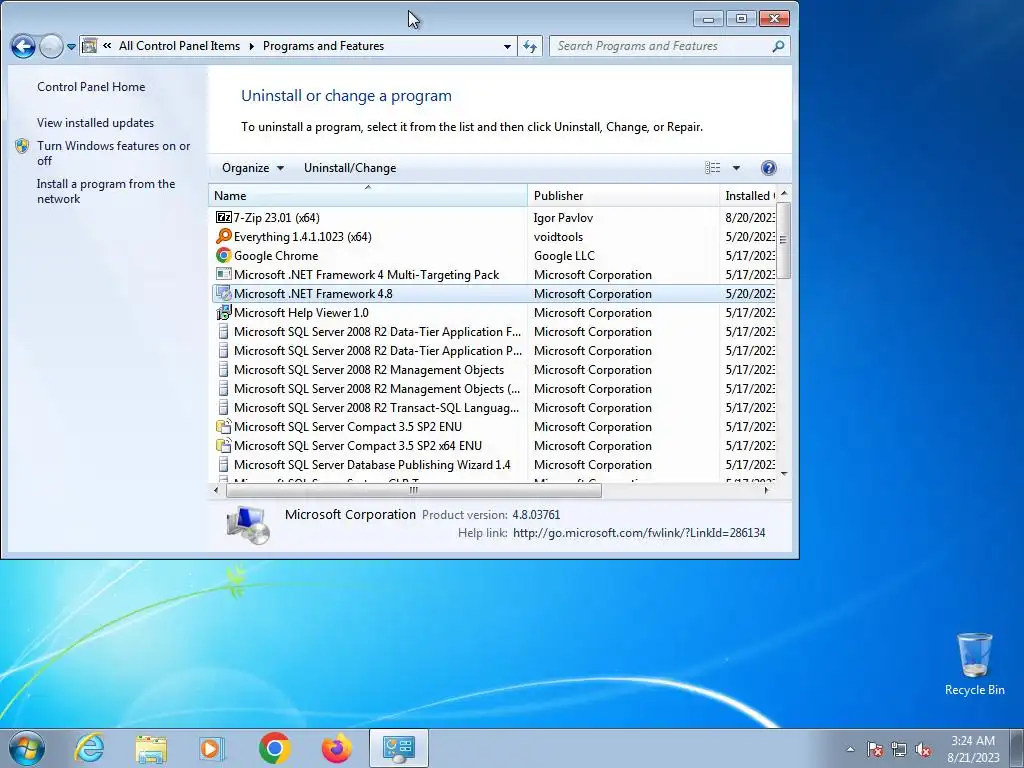Select the Google Chrome list icon
Screen dimensions: 1024x768
223,255
